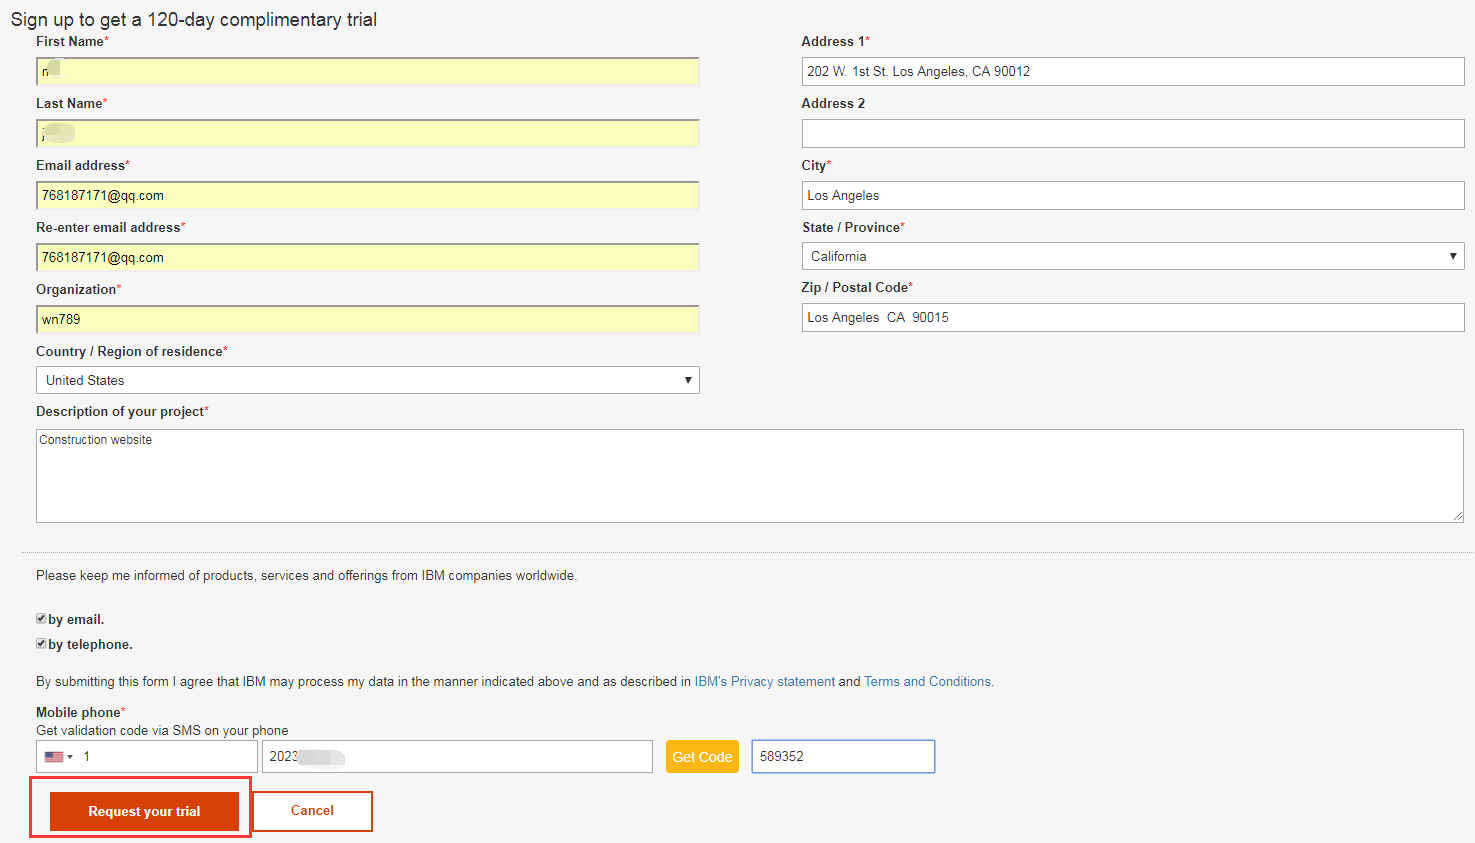
Task: Click the City field showing Los Angeles
Action: tap(1132, 196)
